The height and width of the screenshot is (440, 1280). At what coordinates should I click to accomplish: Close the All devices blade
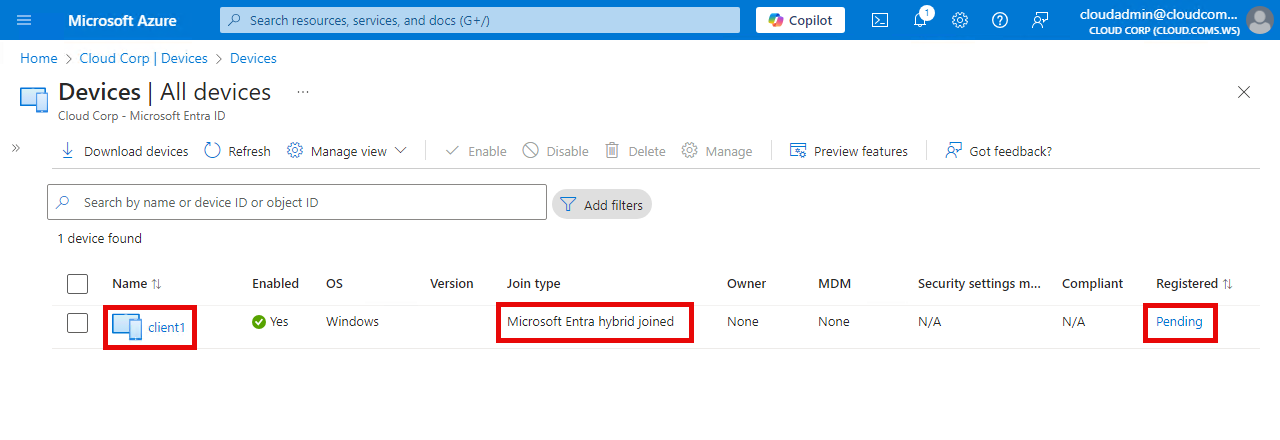click(1244, 92)
